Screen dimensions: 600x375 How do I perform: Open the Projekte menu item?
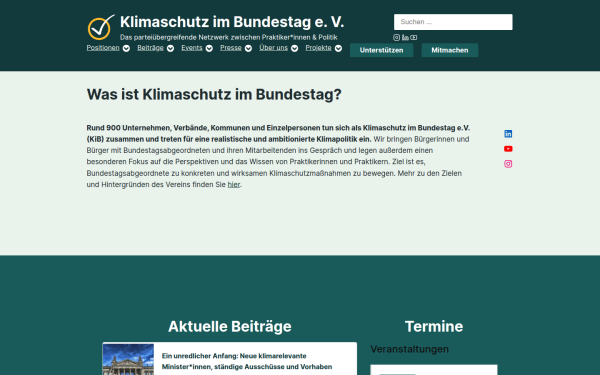(x=318, y=48)
